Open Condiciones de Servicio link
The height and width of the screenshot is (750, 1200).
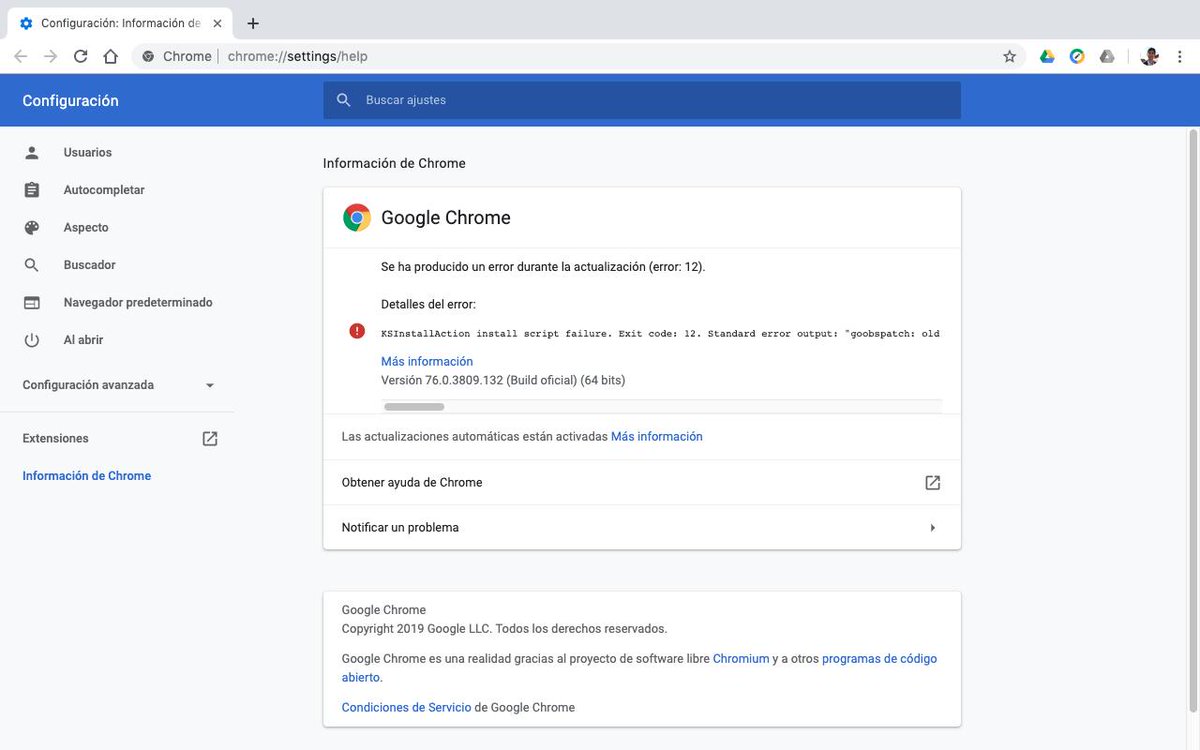pos(406,707)
